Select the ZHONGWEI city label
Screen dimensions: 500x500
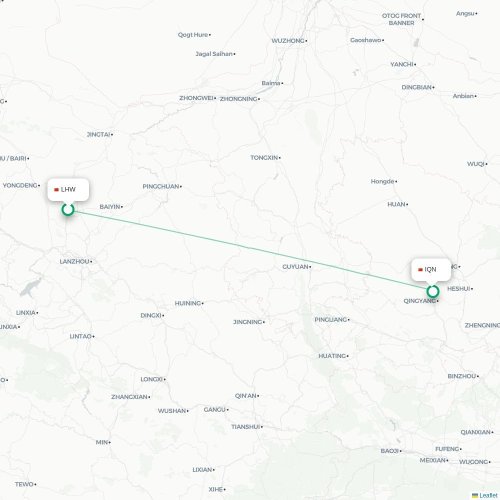196,98
